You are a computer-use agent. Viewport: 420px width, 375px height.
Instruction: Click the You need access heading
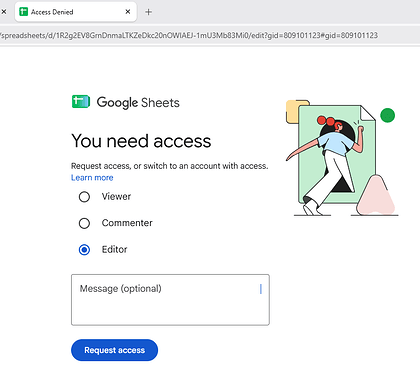(141, 141)
